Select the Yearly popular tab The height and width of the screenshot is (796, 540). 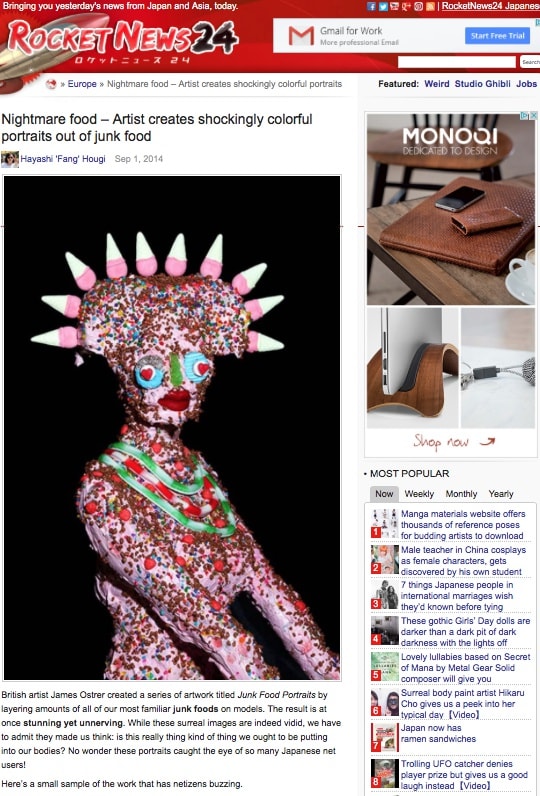coord(501,494)
